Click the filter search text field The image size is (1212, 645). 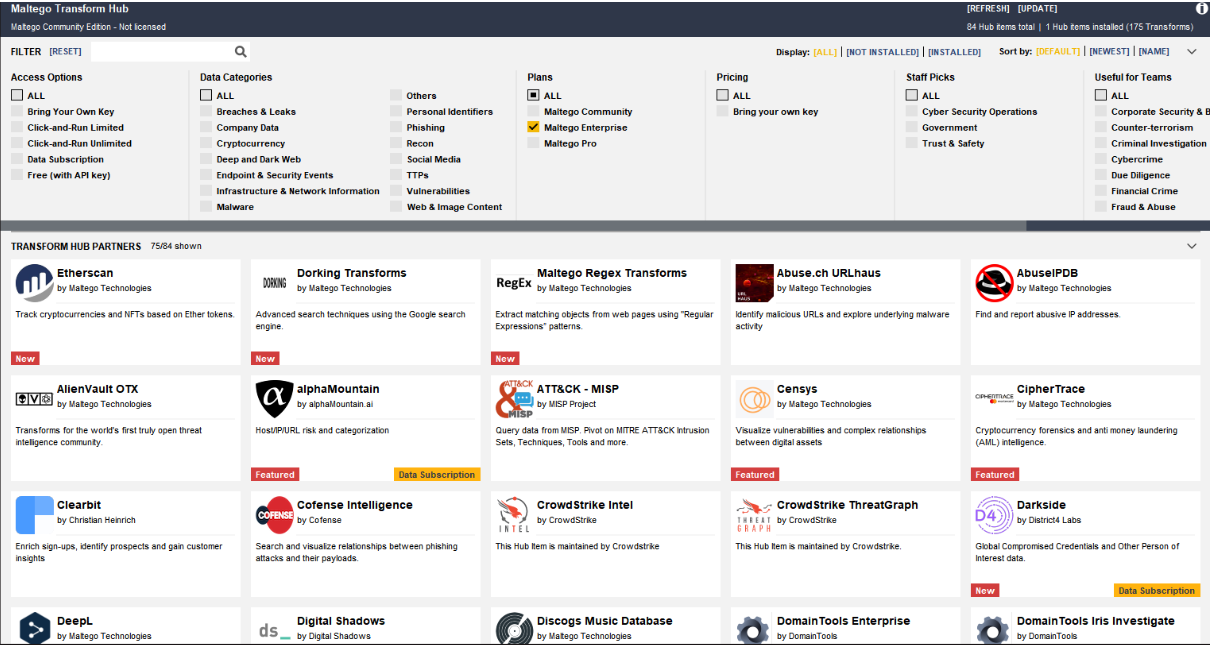pos(160,51)
